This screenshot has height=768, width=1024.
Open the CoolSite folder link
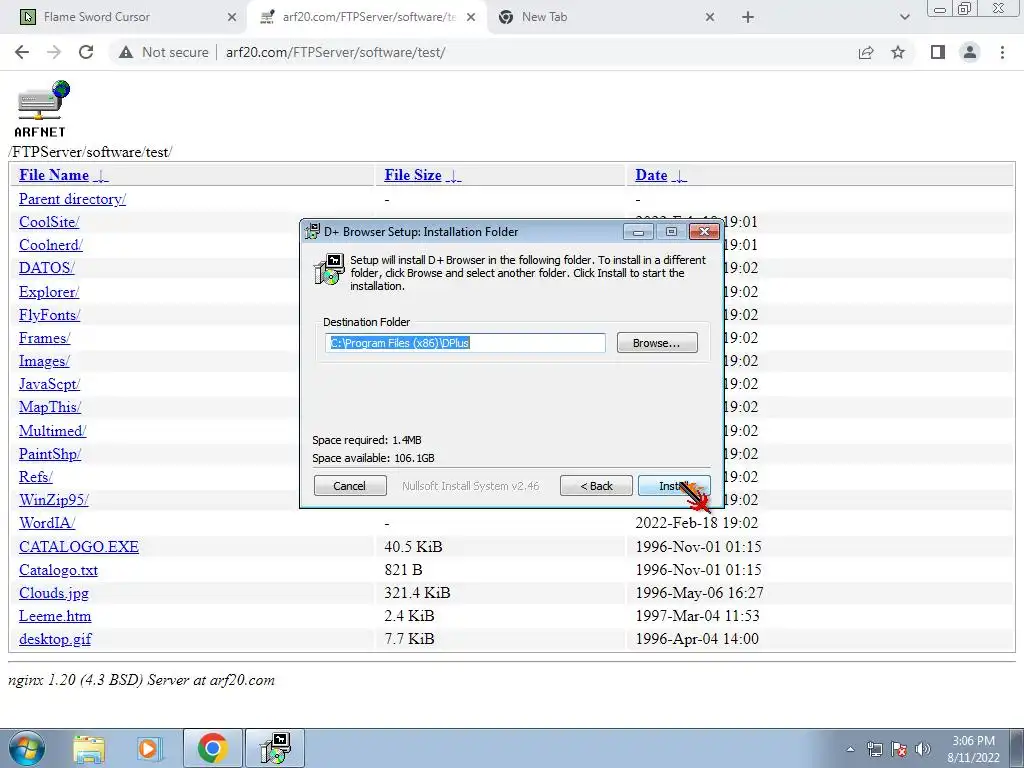coord(49,221)
